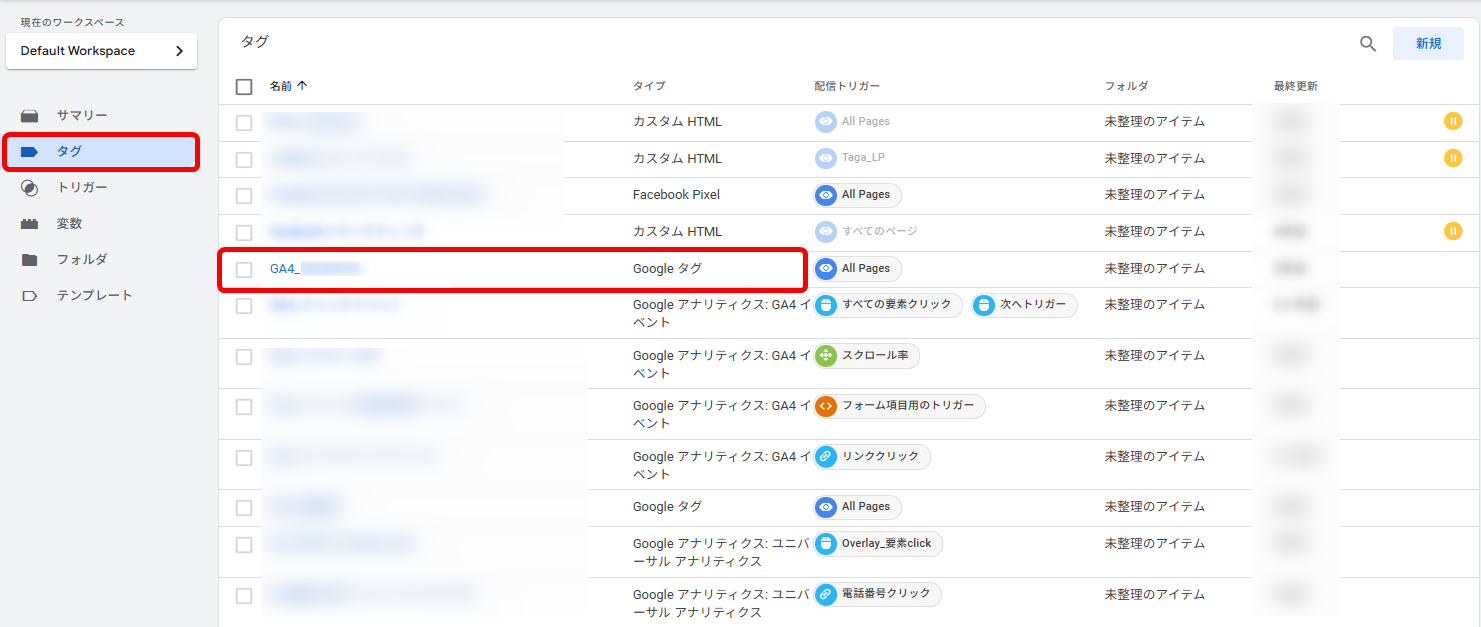Open テンプレート in the sidebar
Screen dimensions: 1481x627
coord(94,296)
